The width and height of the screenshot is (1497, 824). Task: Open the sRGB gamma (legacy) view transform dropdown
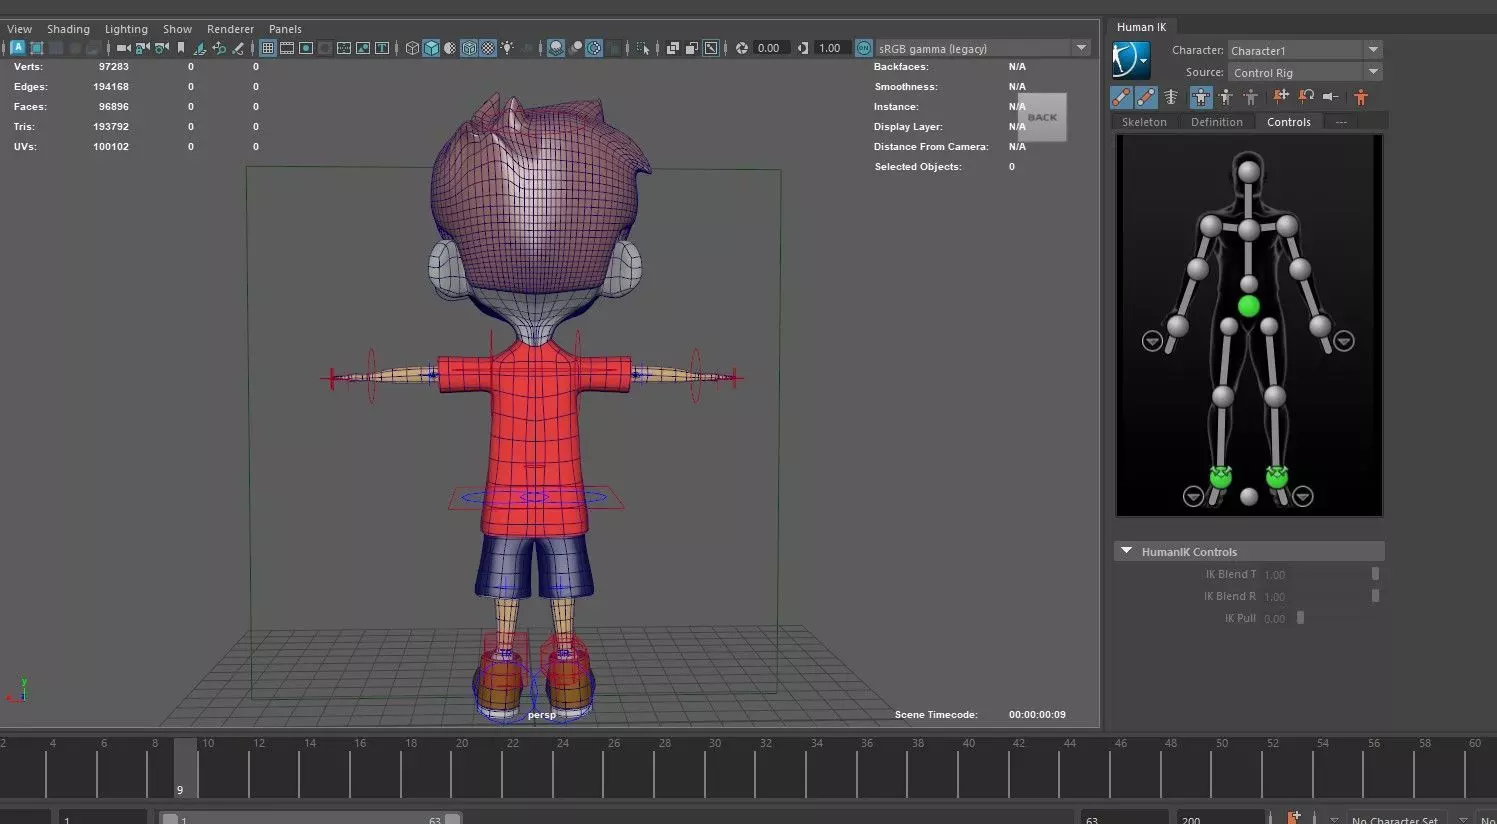(984, 48)
